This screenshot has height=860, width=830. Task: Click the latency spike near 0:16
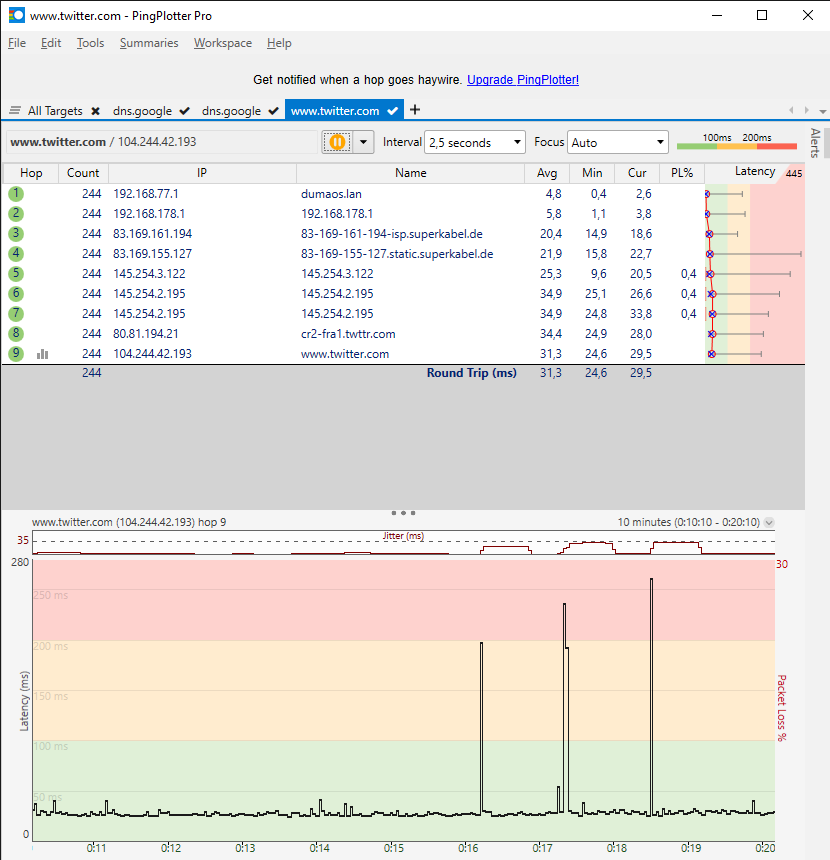[x=482, y=727]
